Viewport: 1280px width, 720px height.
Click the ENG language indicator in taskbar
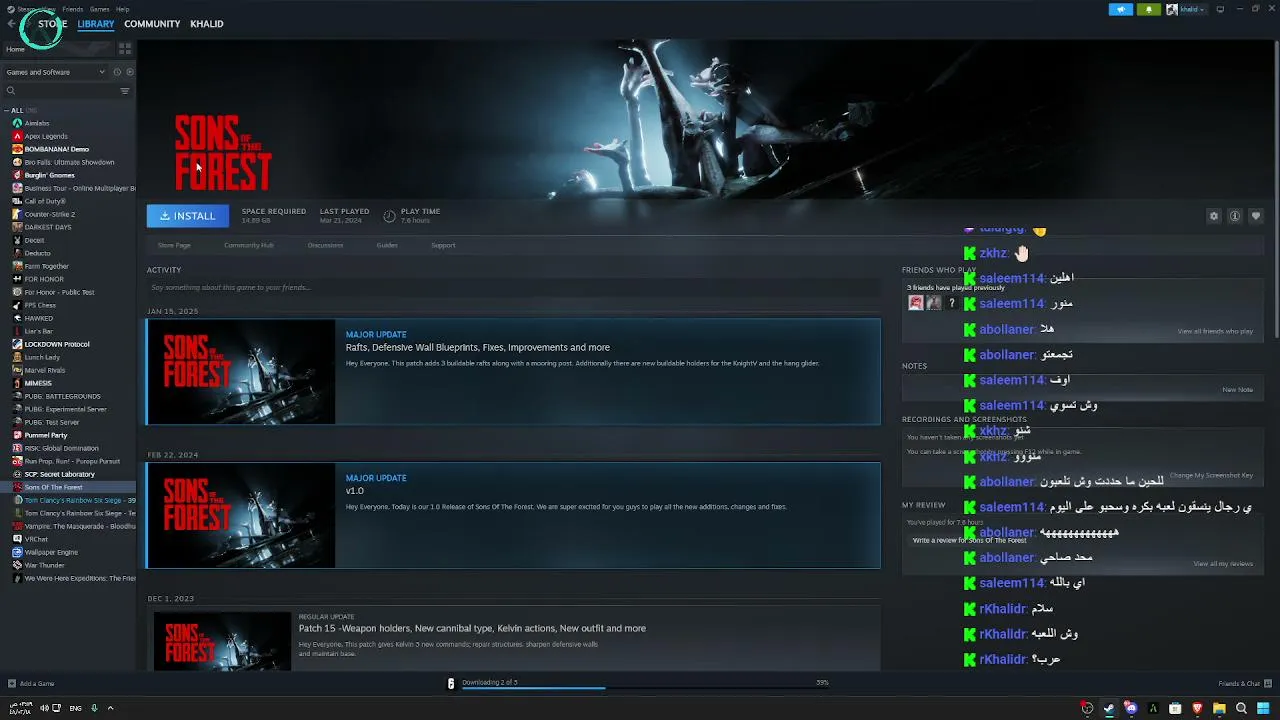coord(75,708)
